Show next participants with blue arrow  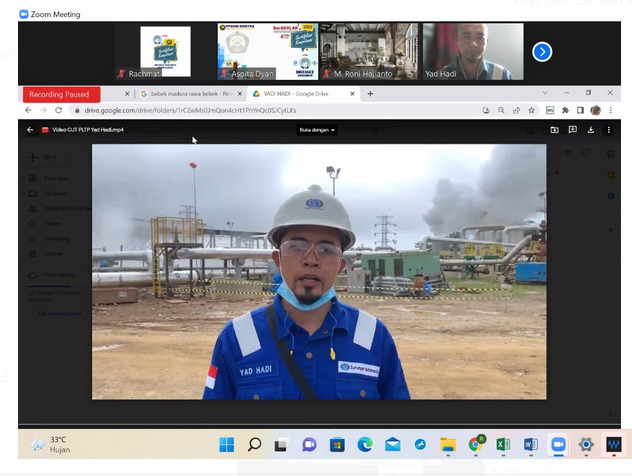click(542, 52)
